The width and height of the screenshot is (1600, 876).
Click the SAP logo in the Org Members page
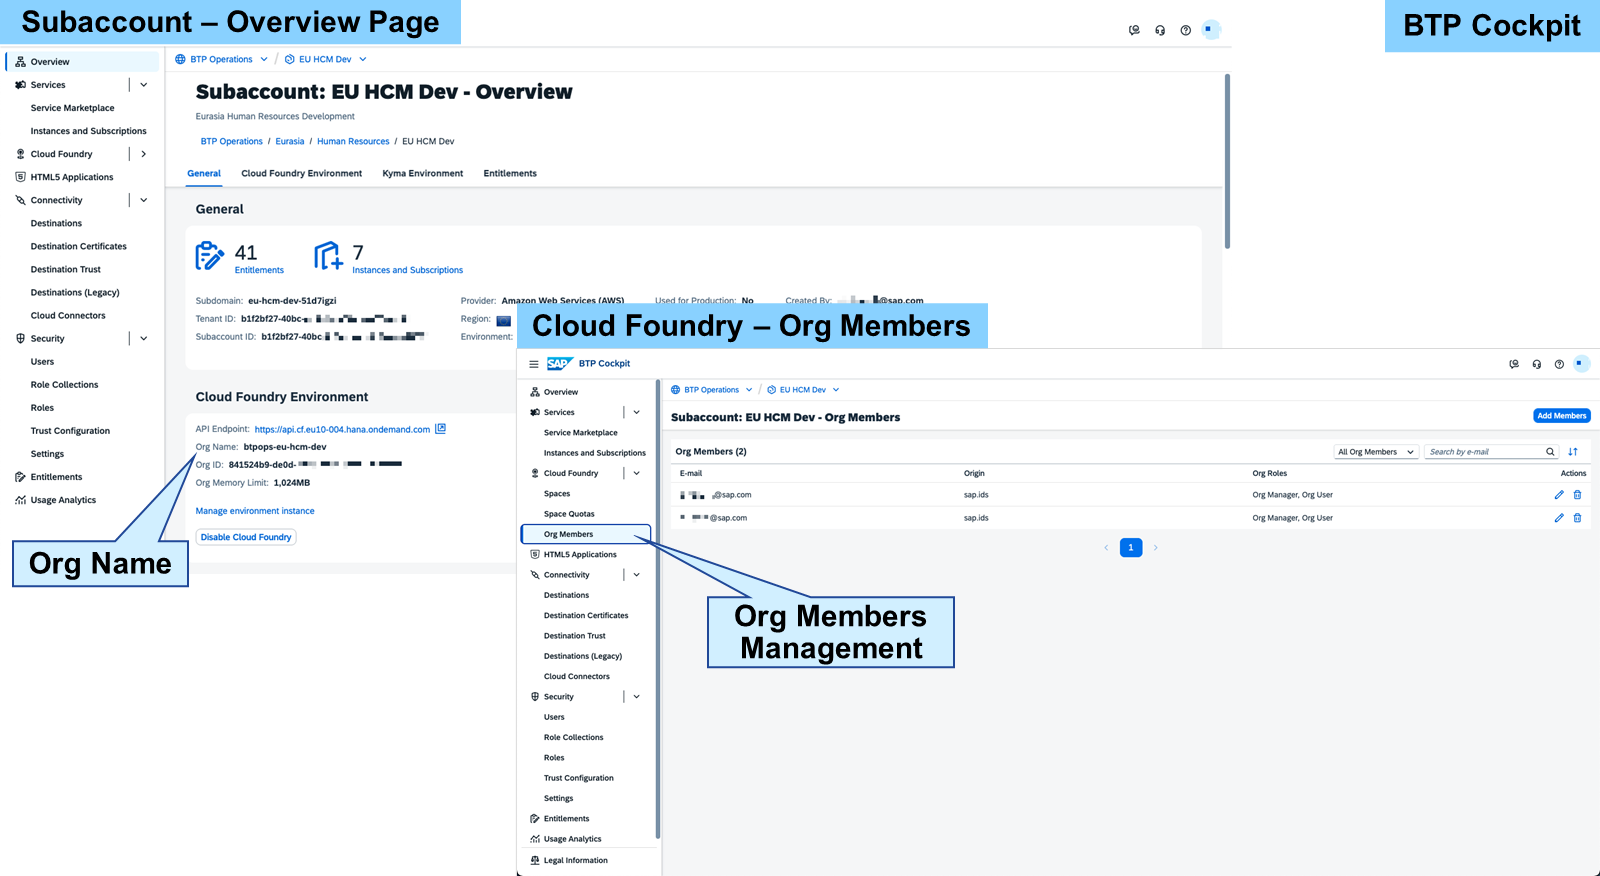559,364
